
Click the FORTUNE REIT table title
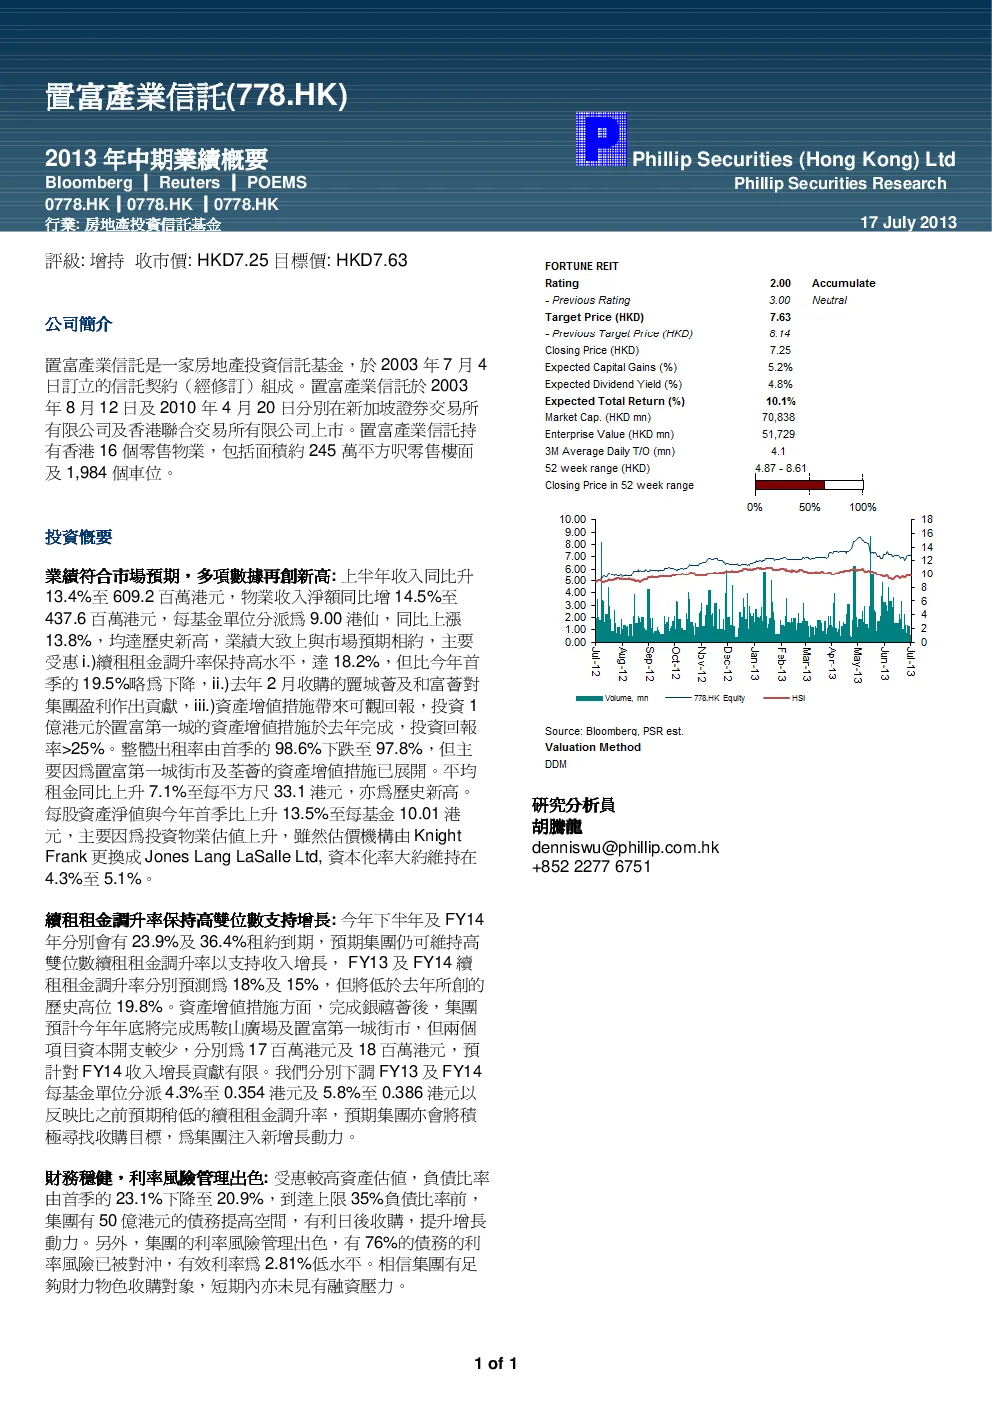click(x=582, y=266)
